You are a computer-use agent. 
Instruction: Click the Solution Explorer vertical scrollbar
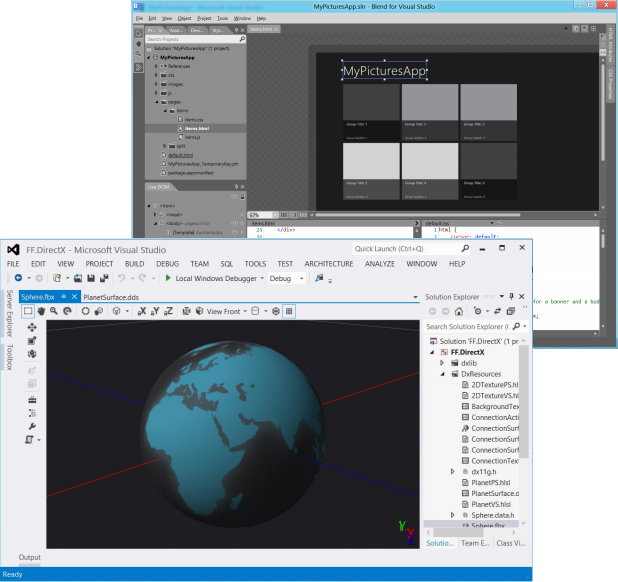tap(524, 402)
